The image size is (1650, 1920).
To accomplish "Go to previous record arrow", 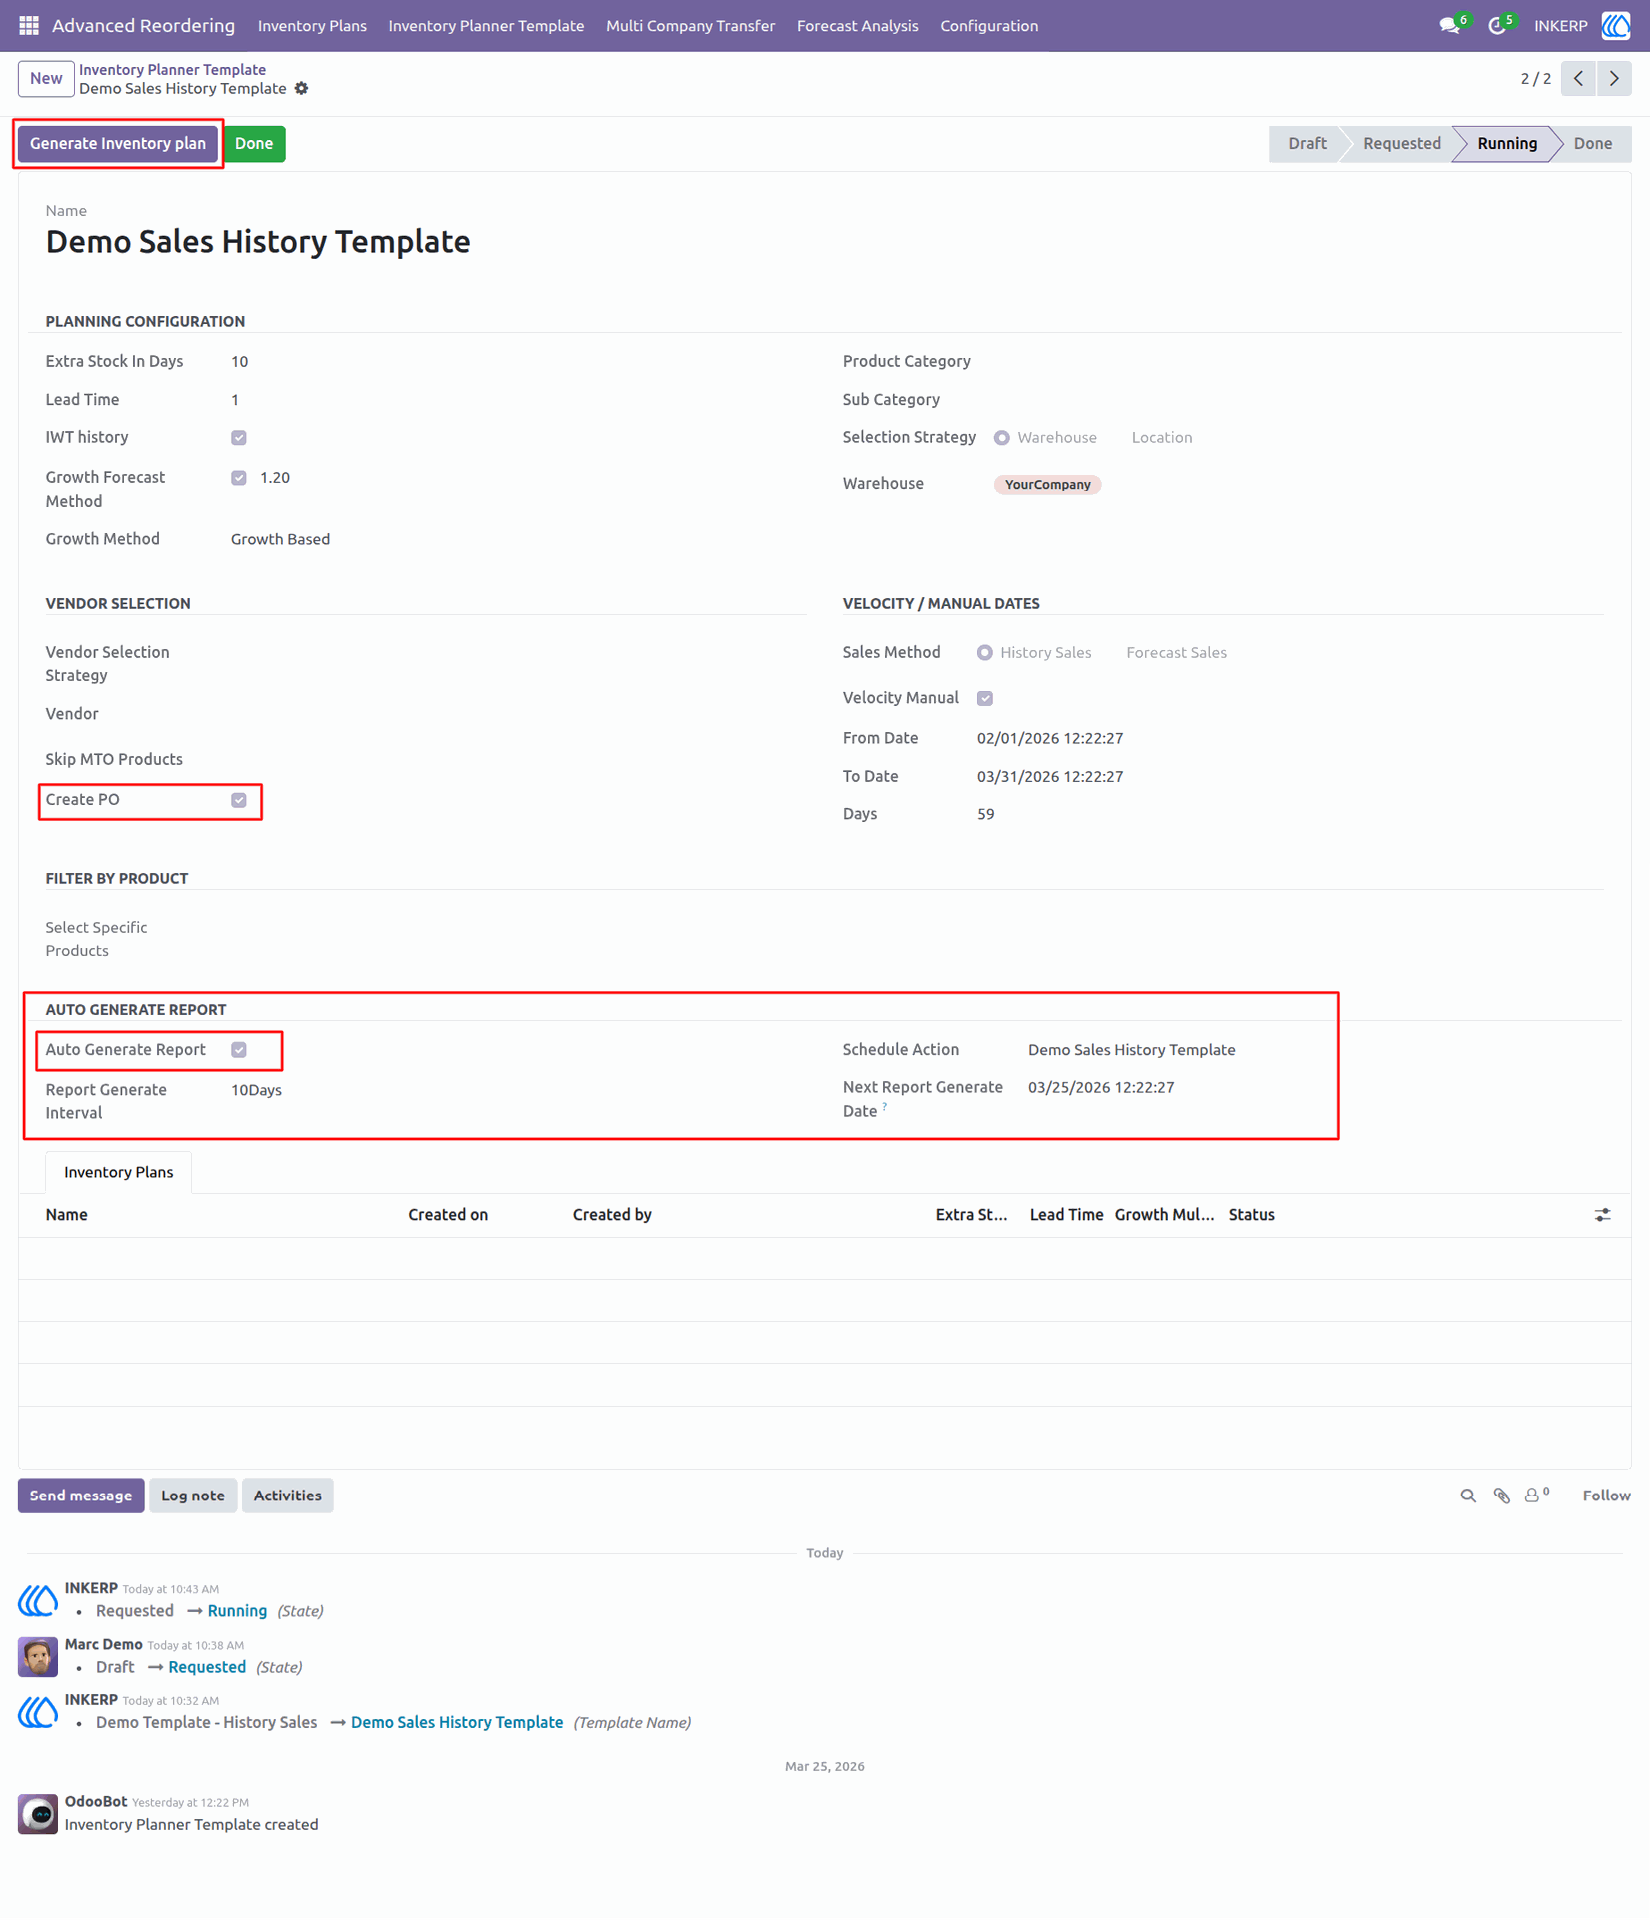I will (x=1578, y=79).
